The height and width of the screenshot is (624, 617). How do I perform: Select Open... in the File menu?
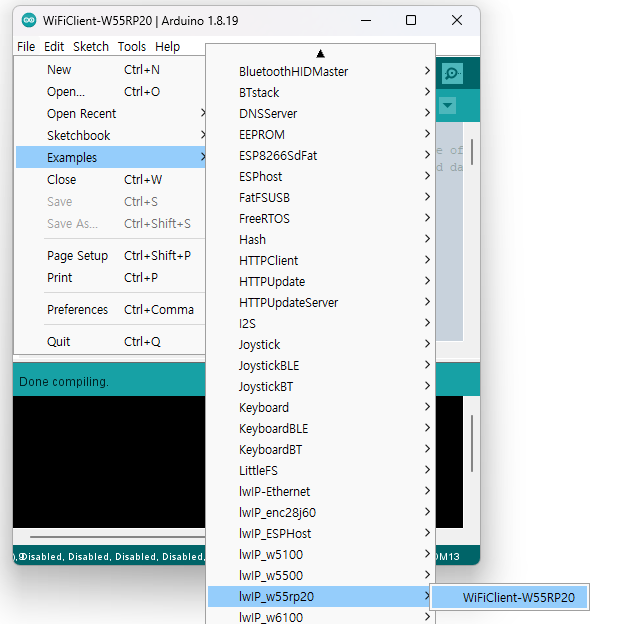[x=110, y=92]
